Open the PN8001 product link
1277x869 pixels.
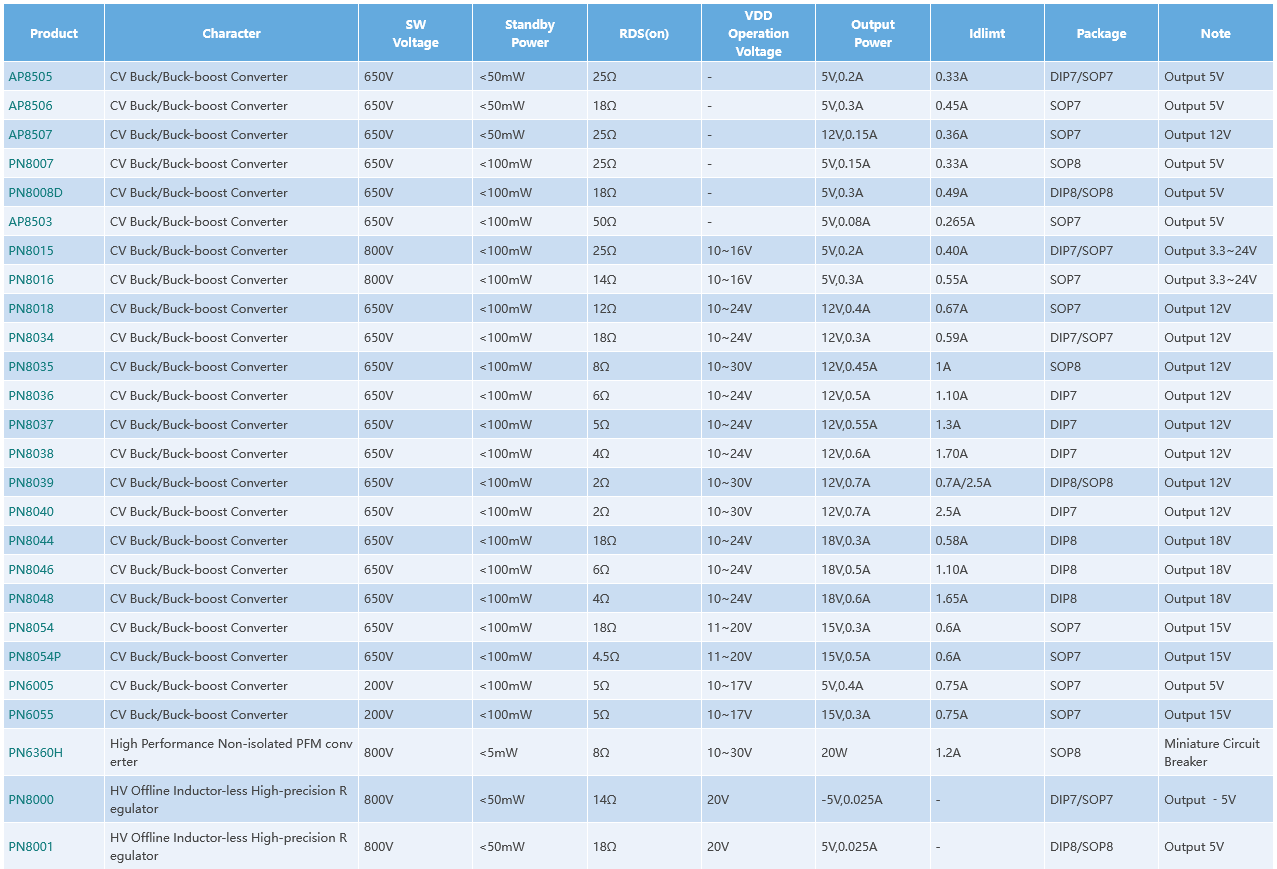pos(31,847)
